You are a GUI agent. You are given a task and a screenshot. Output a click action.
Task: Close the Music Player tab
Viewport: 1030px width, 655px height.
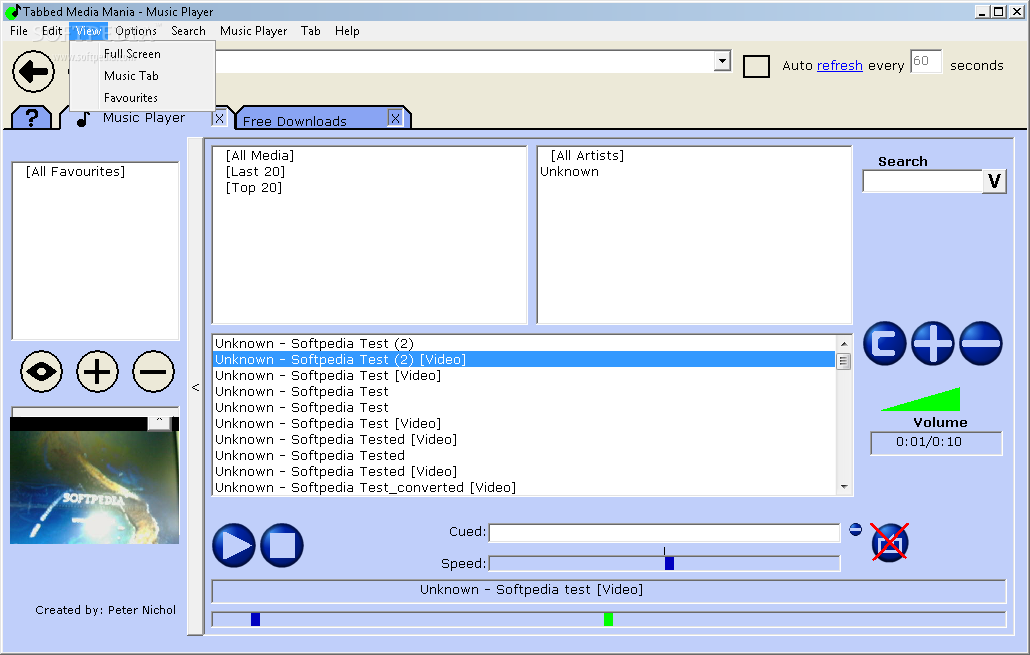219,118
